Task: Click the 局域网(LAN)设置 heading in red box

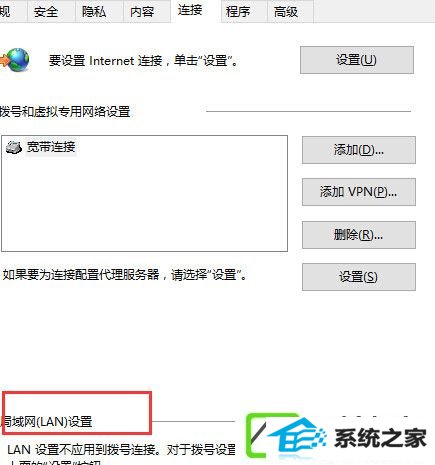Action: (x=46, y=422)
